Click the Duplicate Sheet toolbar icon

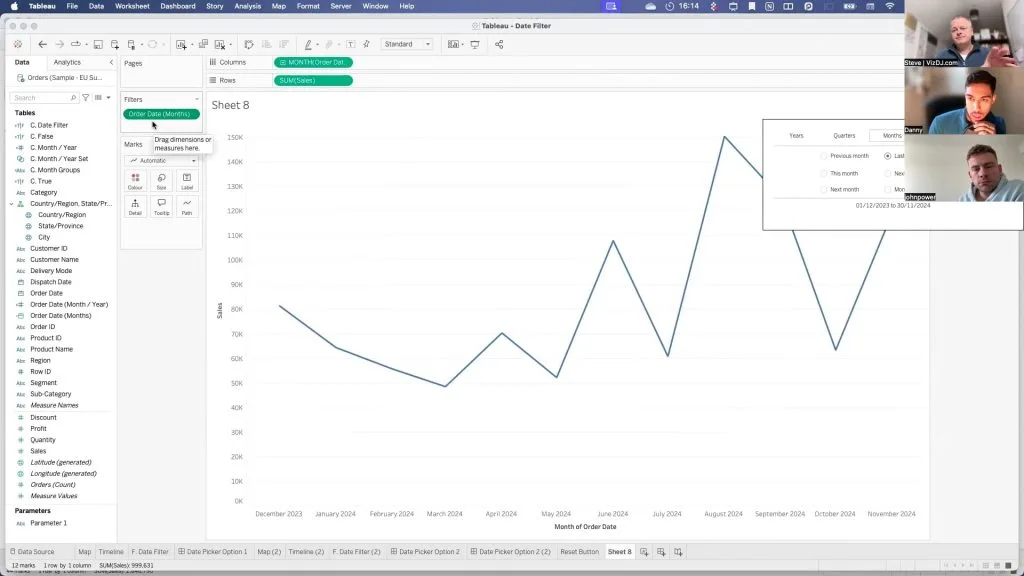[x=203, y=44]
